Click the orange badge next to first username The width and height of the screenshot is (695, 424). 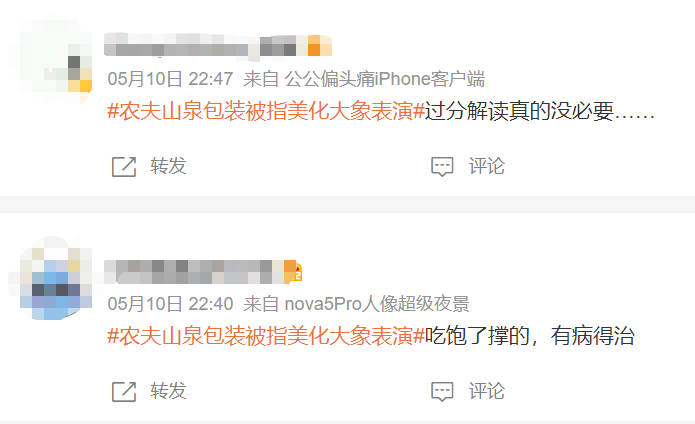coord(320,45)
